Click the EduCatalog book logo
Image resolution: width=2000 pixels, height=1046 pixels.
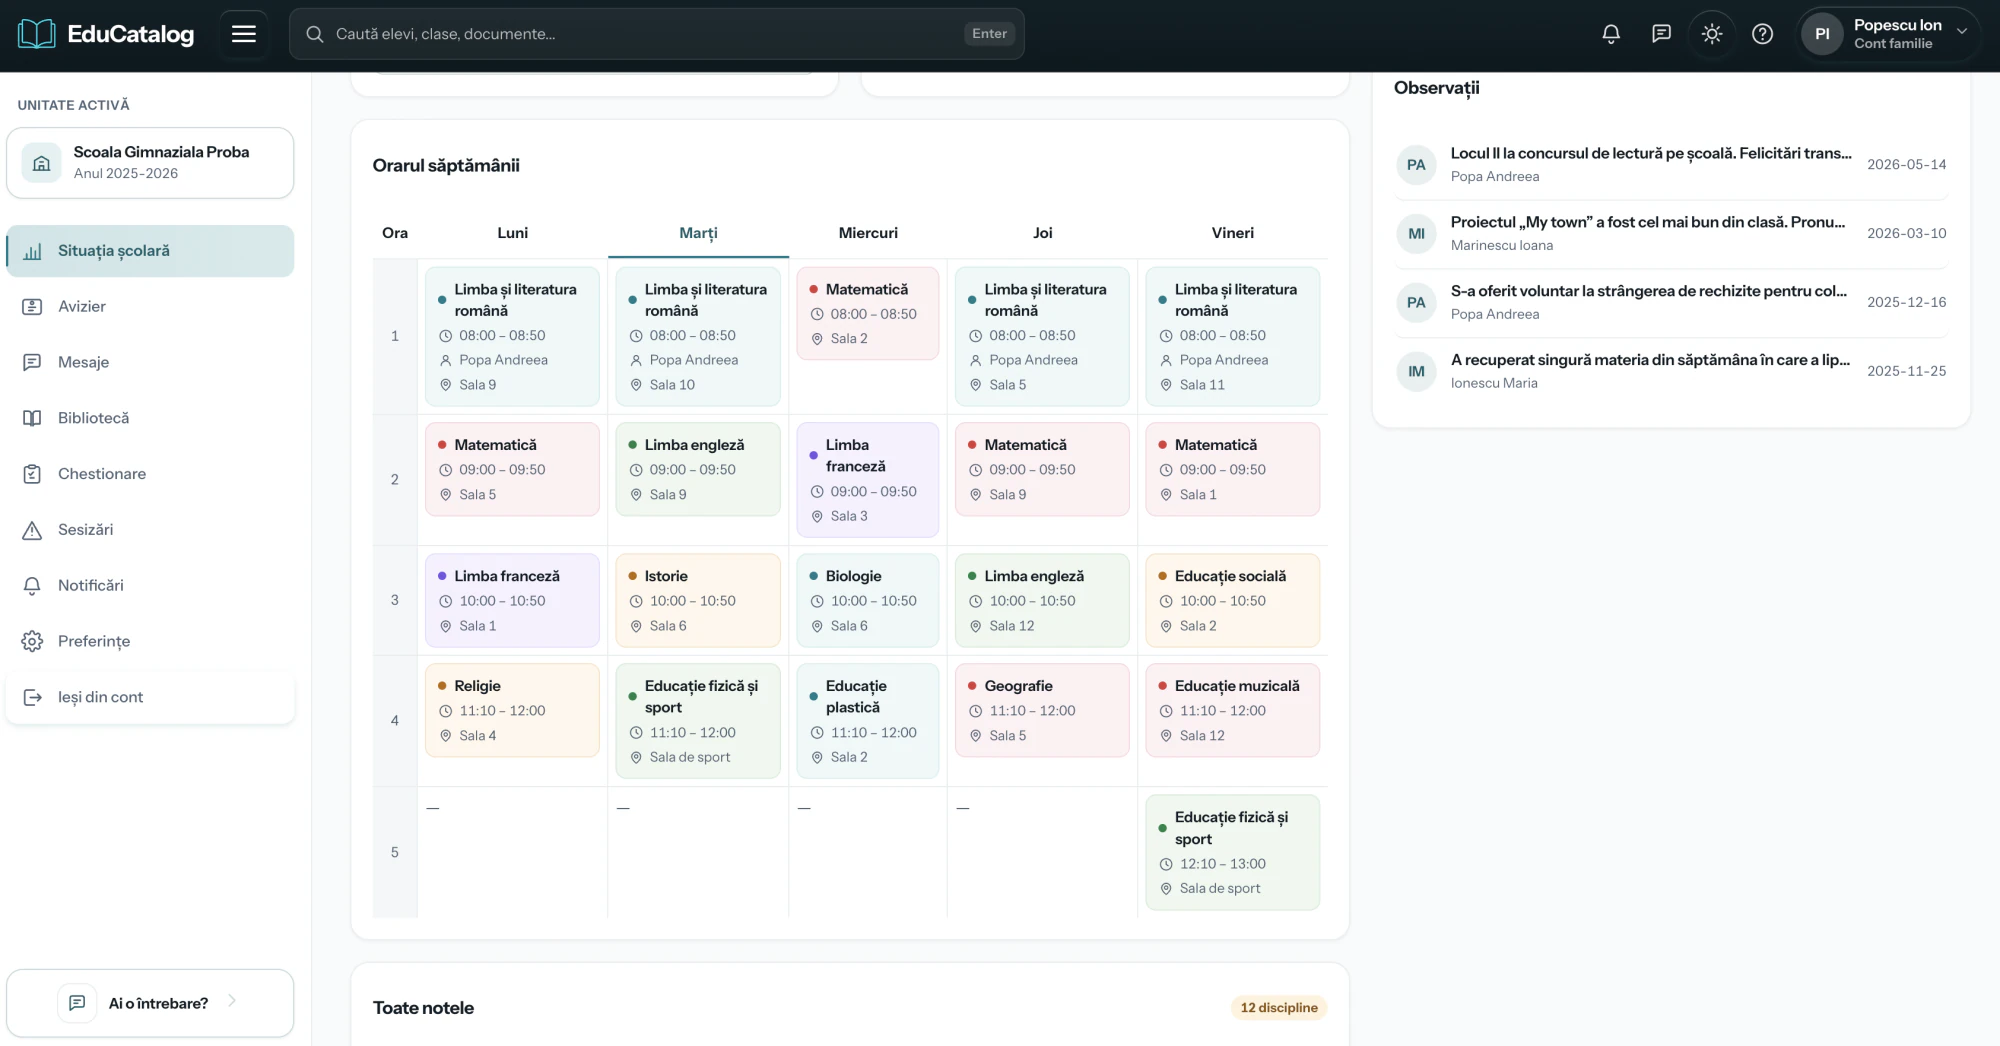37,34
